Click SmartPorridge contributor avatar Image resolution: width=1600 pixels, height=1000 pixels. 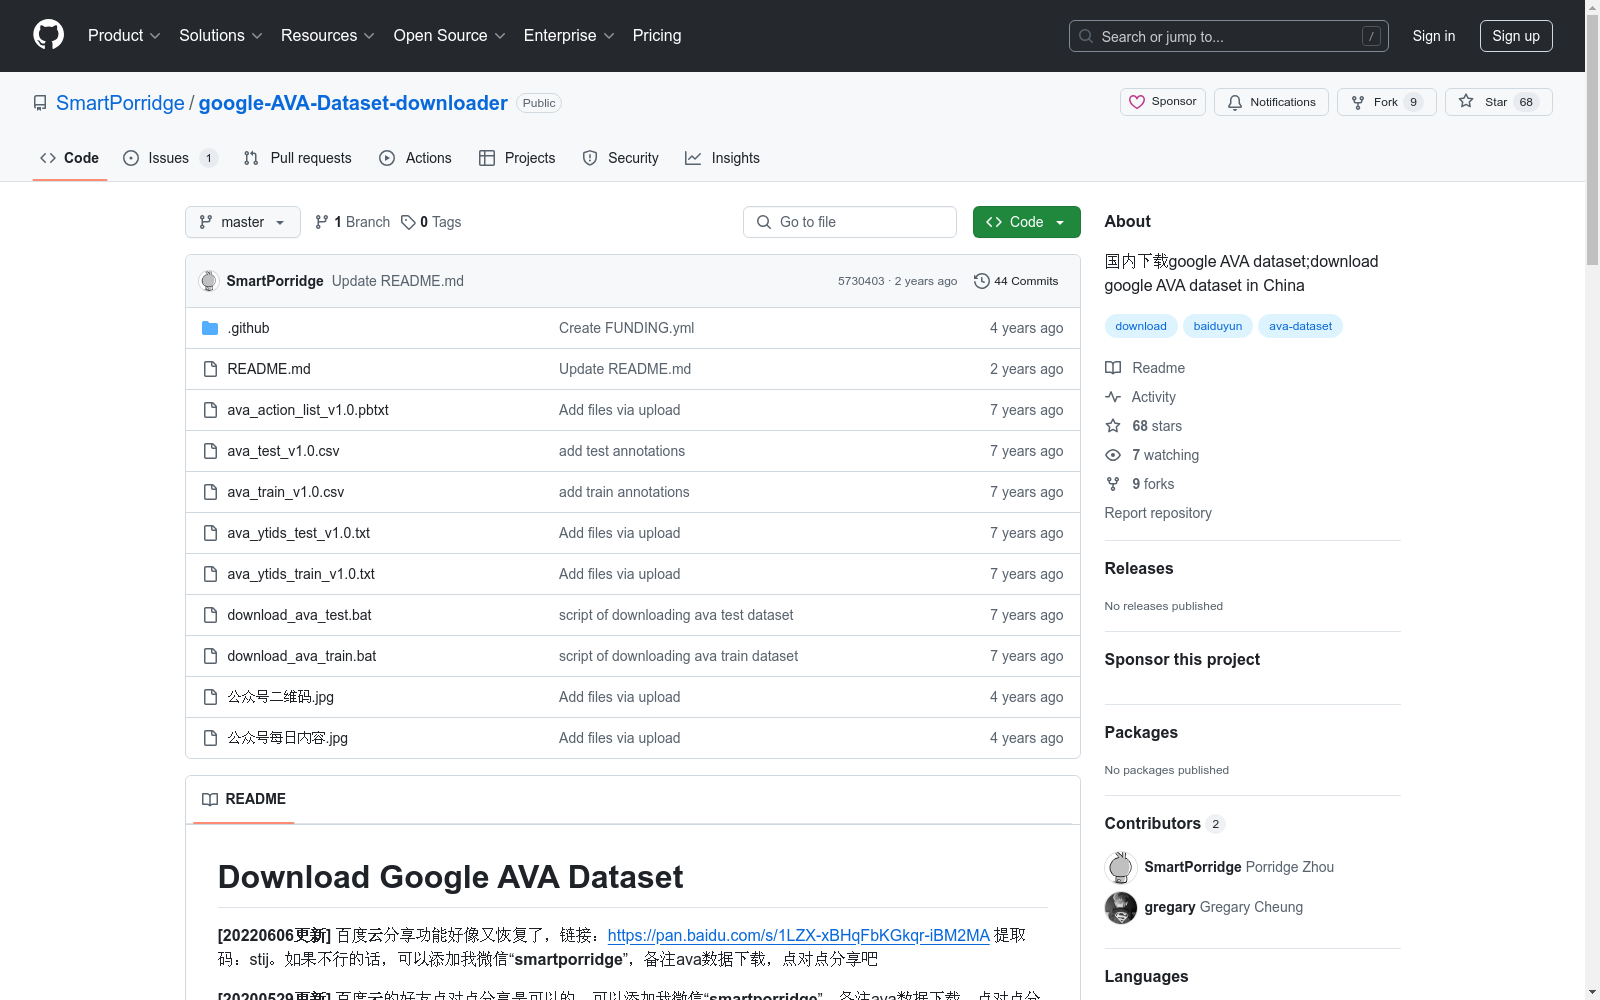1121,868
